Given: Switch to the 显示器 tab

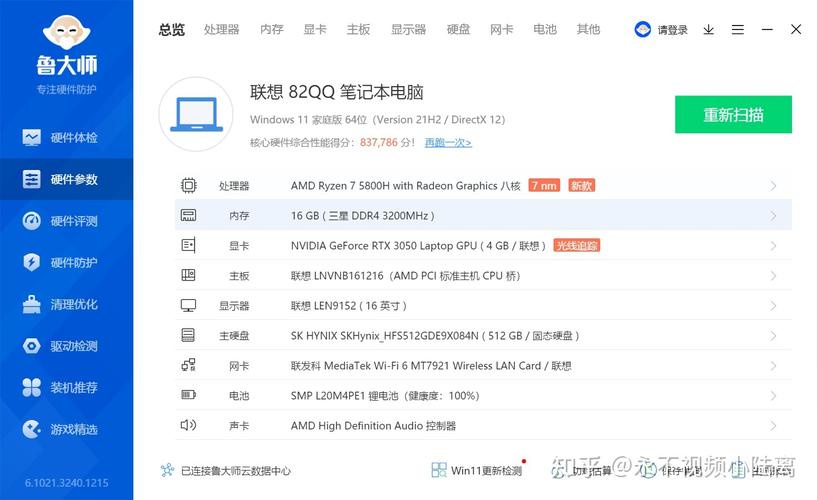Looking at the screenshot, I should 408,30.
